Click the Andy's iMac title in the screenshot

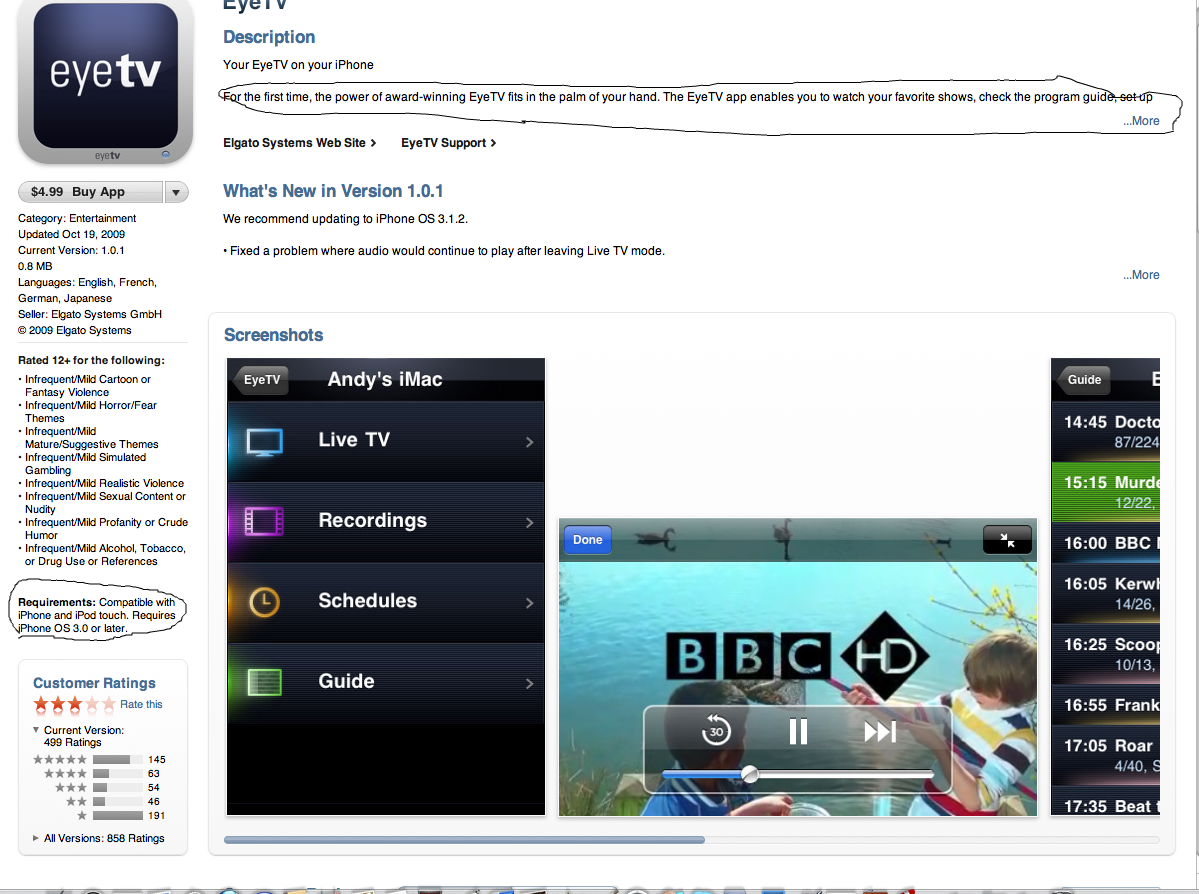point(385,379)
